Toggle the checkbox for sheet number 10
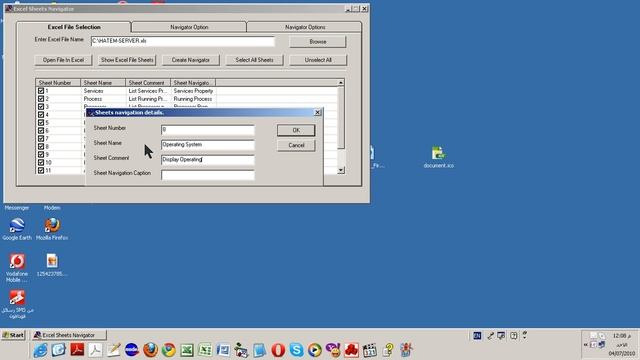Screen dimensions: 640x360 coord(41,162)
